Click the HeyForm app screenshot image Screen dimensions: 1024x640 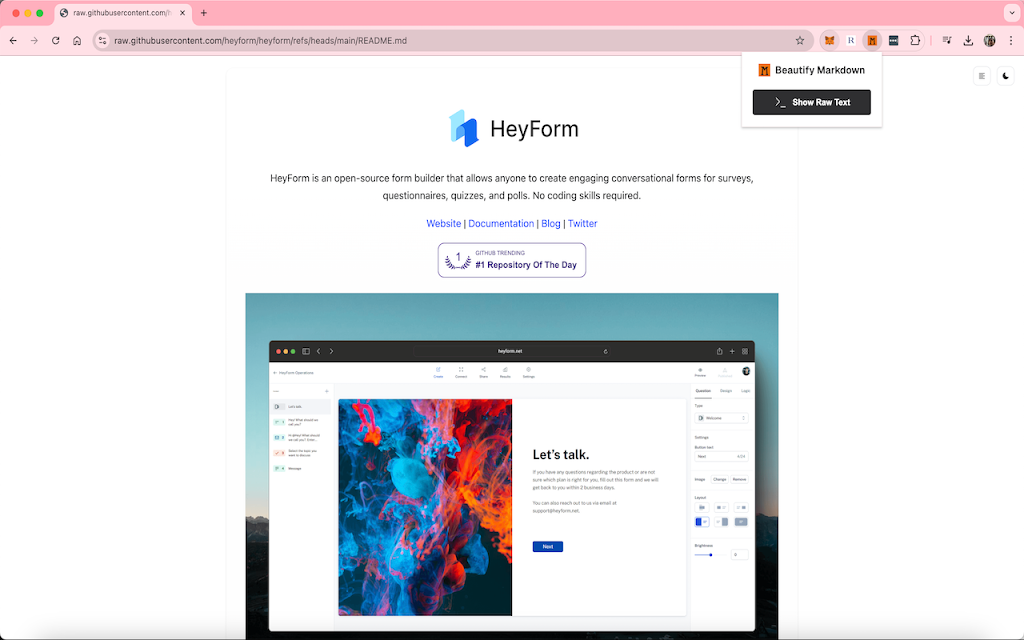pos(512,466)
